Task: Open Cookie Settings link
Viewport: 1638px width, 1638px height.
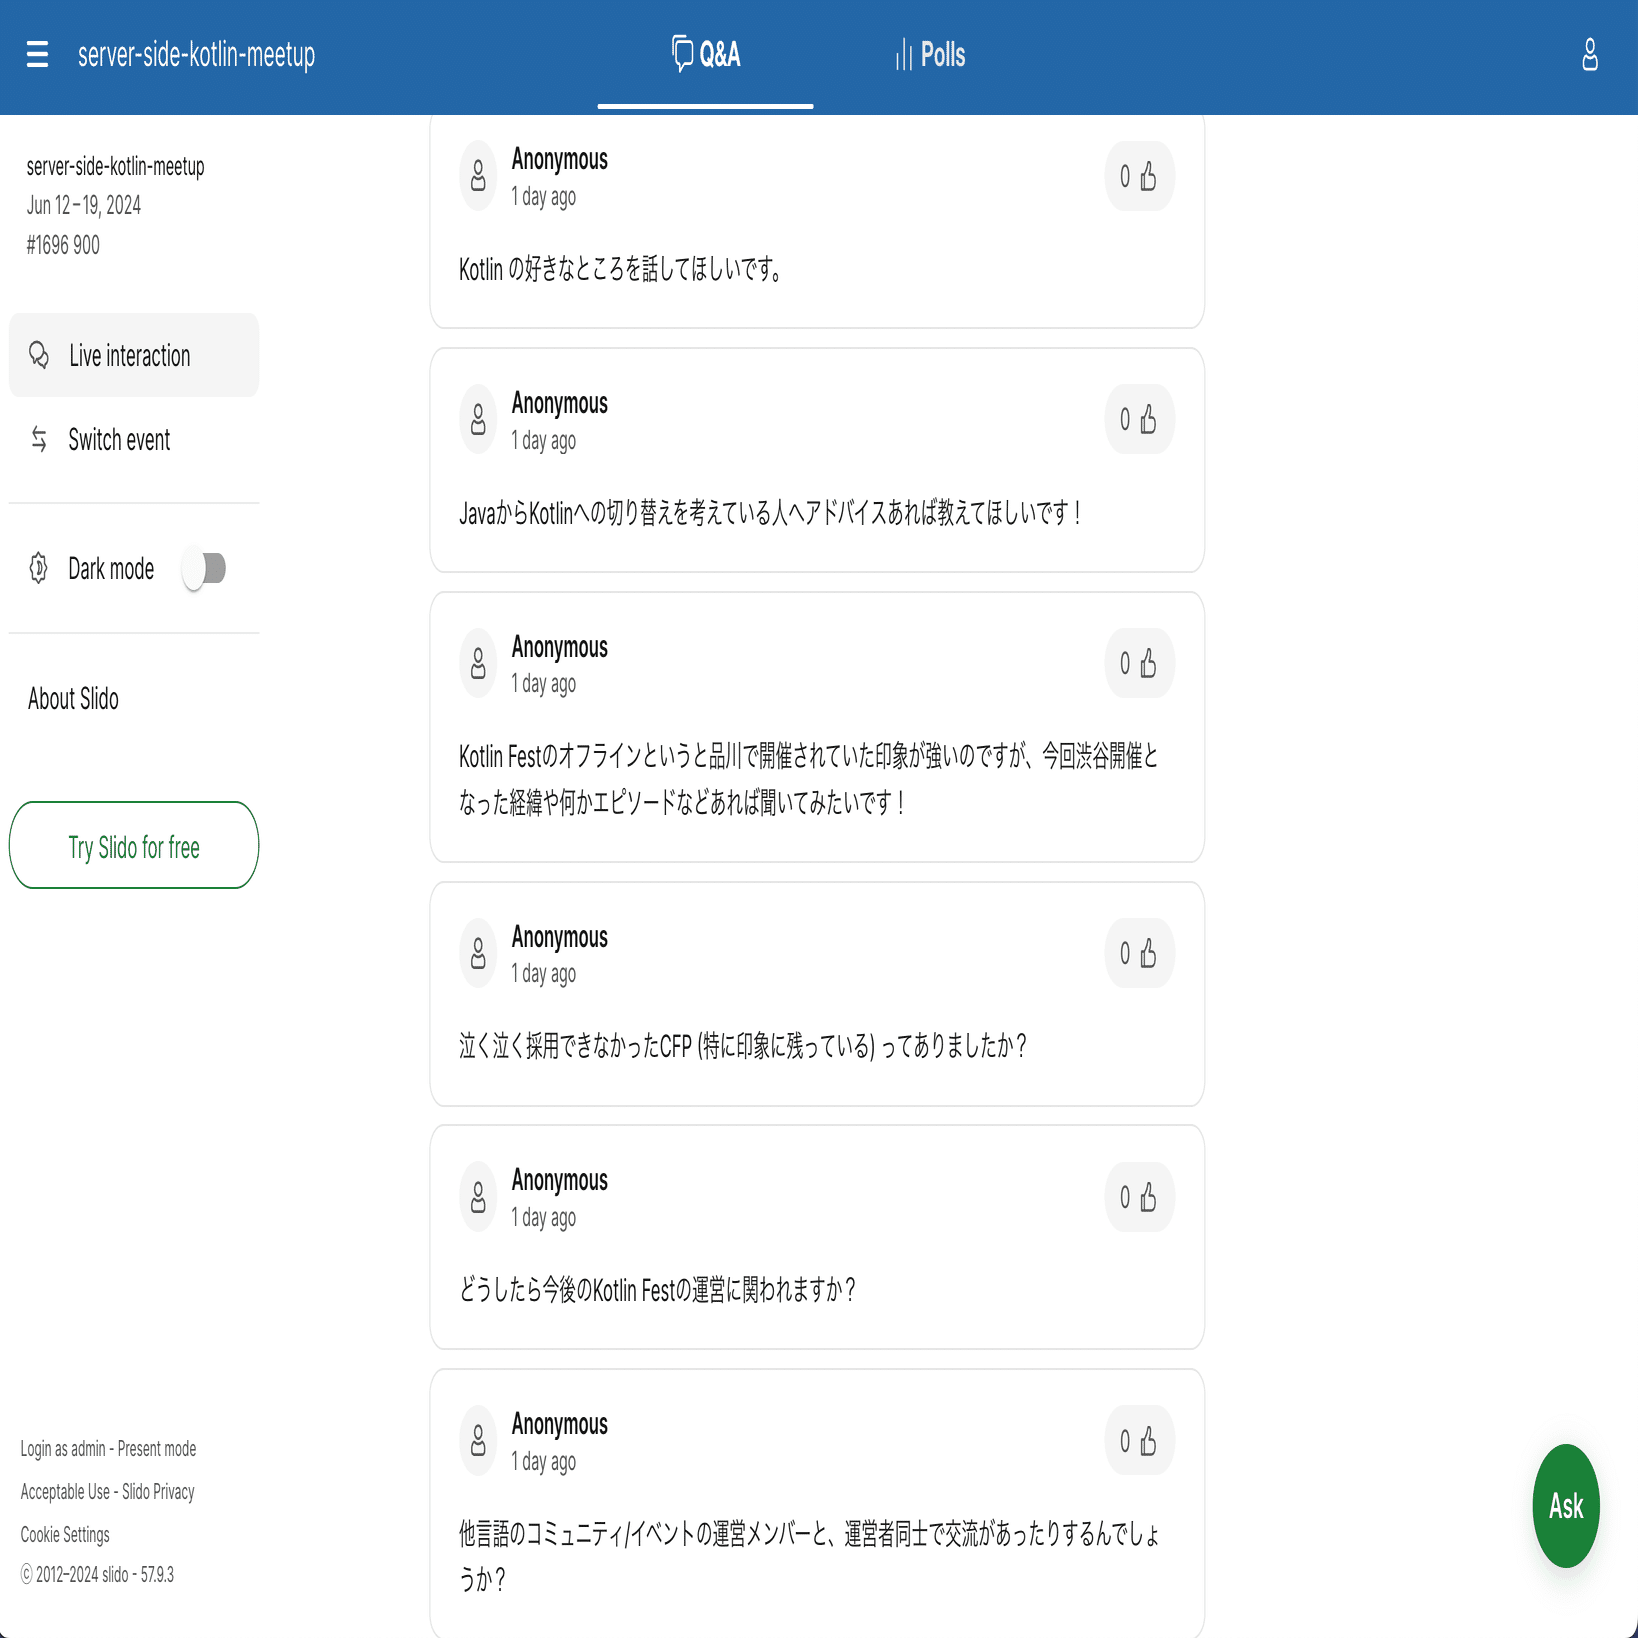Action: pos(65,1535)
